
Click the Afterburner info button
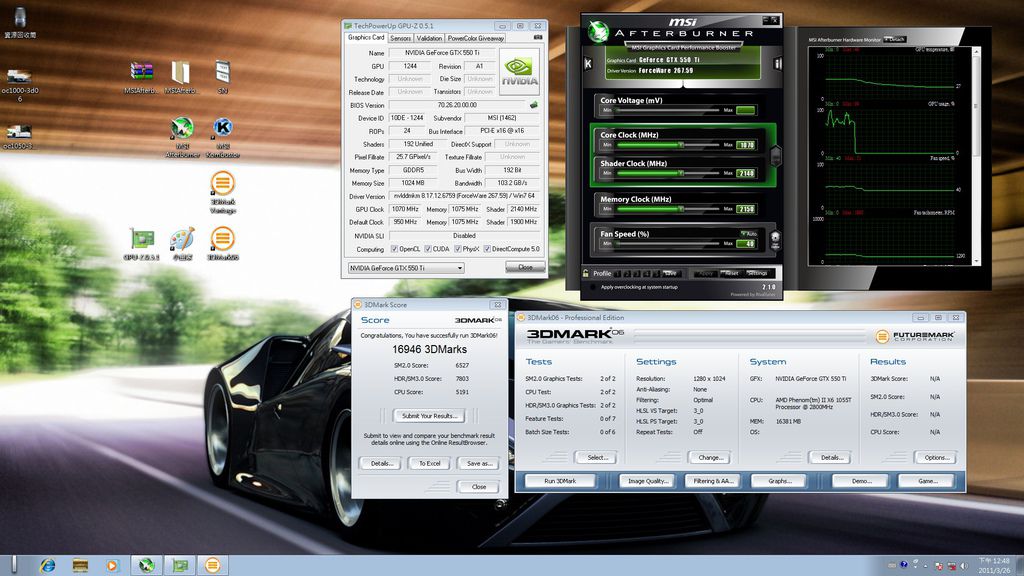[777, 64]
